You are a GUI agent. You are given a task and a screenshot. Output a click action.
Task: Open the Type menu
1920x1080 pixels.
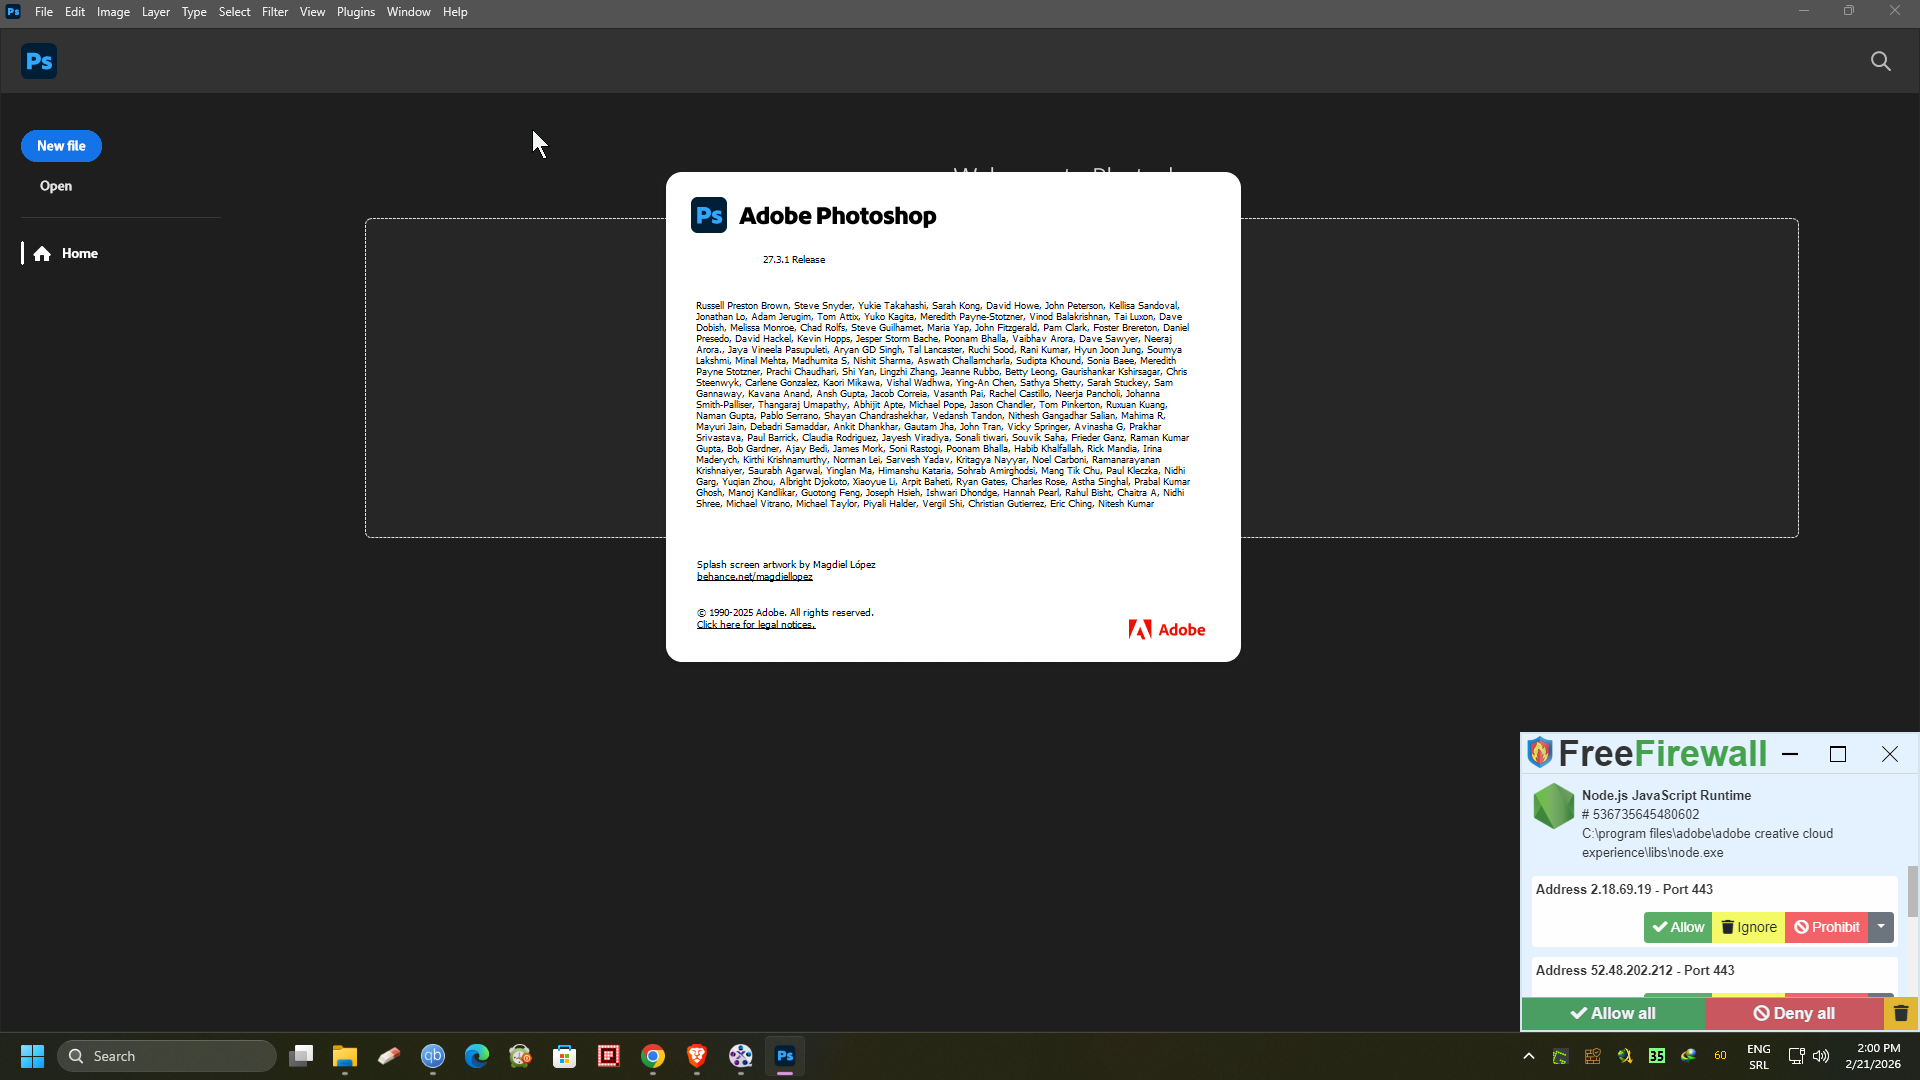click(194, 12)
